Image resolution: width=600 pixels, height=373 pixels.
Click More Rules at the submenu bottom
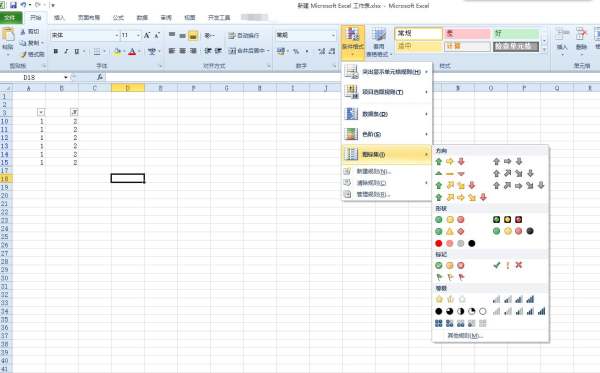(x=465, y=336)
